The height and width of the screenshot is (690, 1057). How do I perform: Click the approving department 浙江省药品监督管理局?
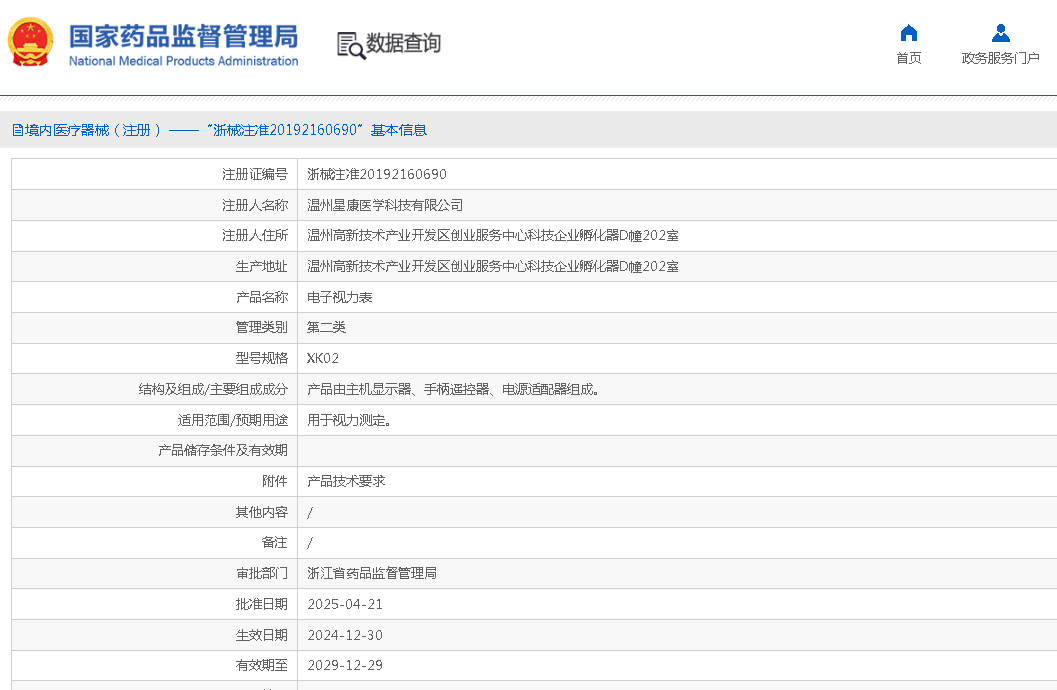(x=372, y=573)
